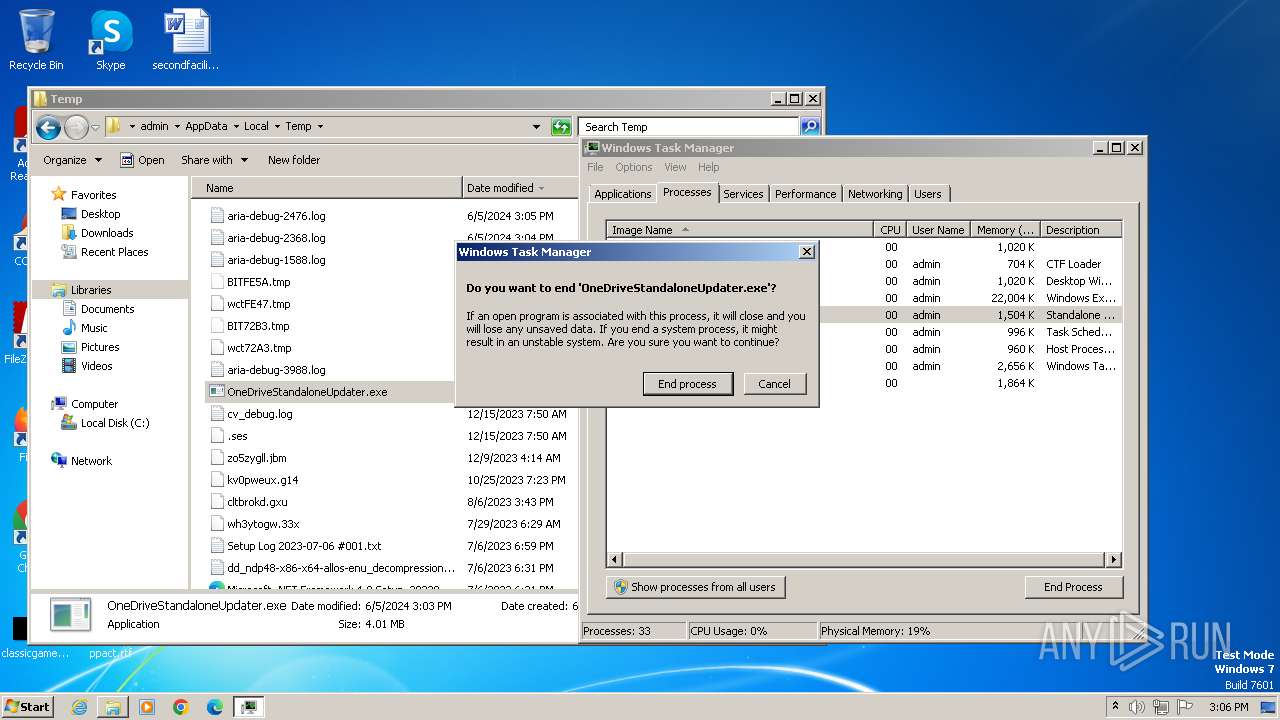The image size is (1280, 720).
Task: Expand the admin breadcrumb arrow
Action: [176, 127]
